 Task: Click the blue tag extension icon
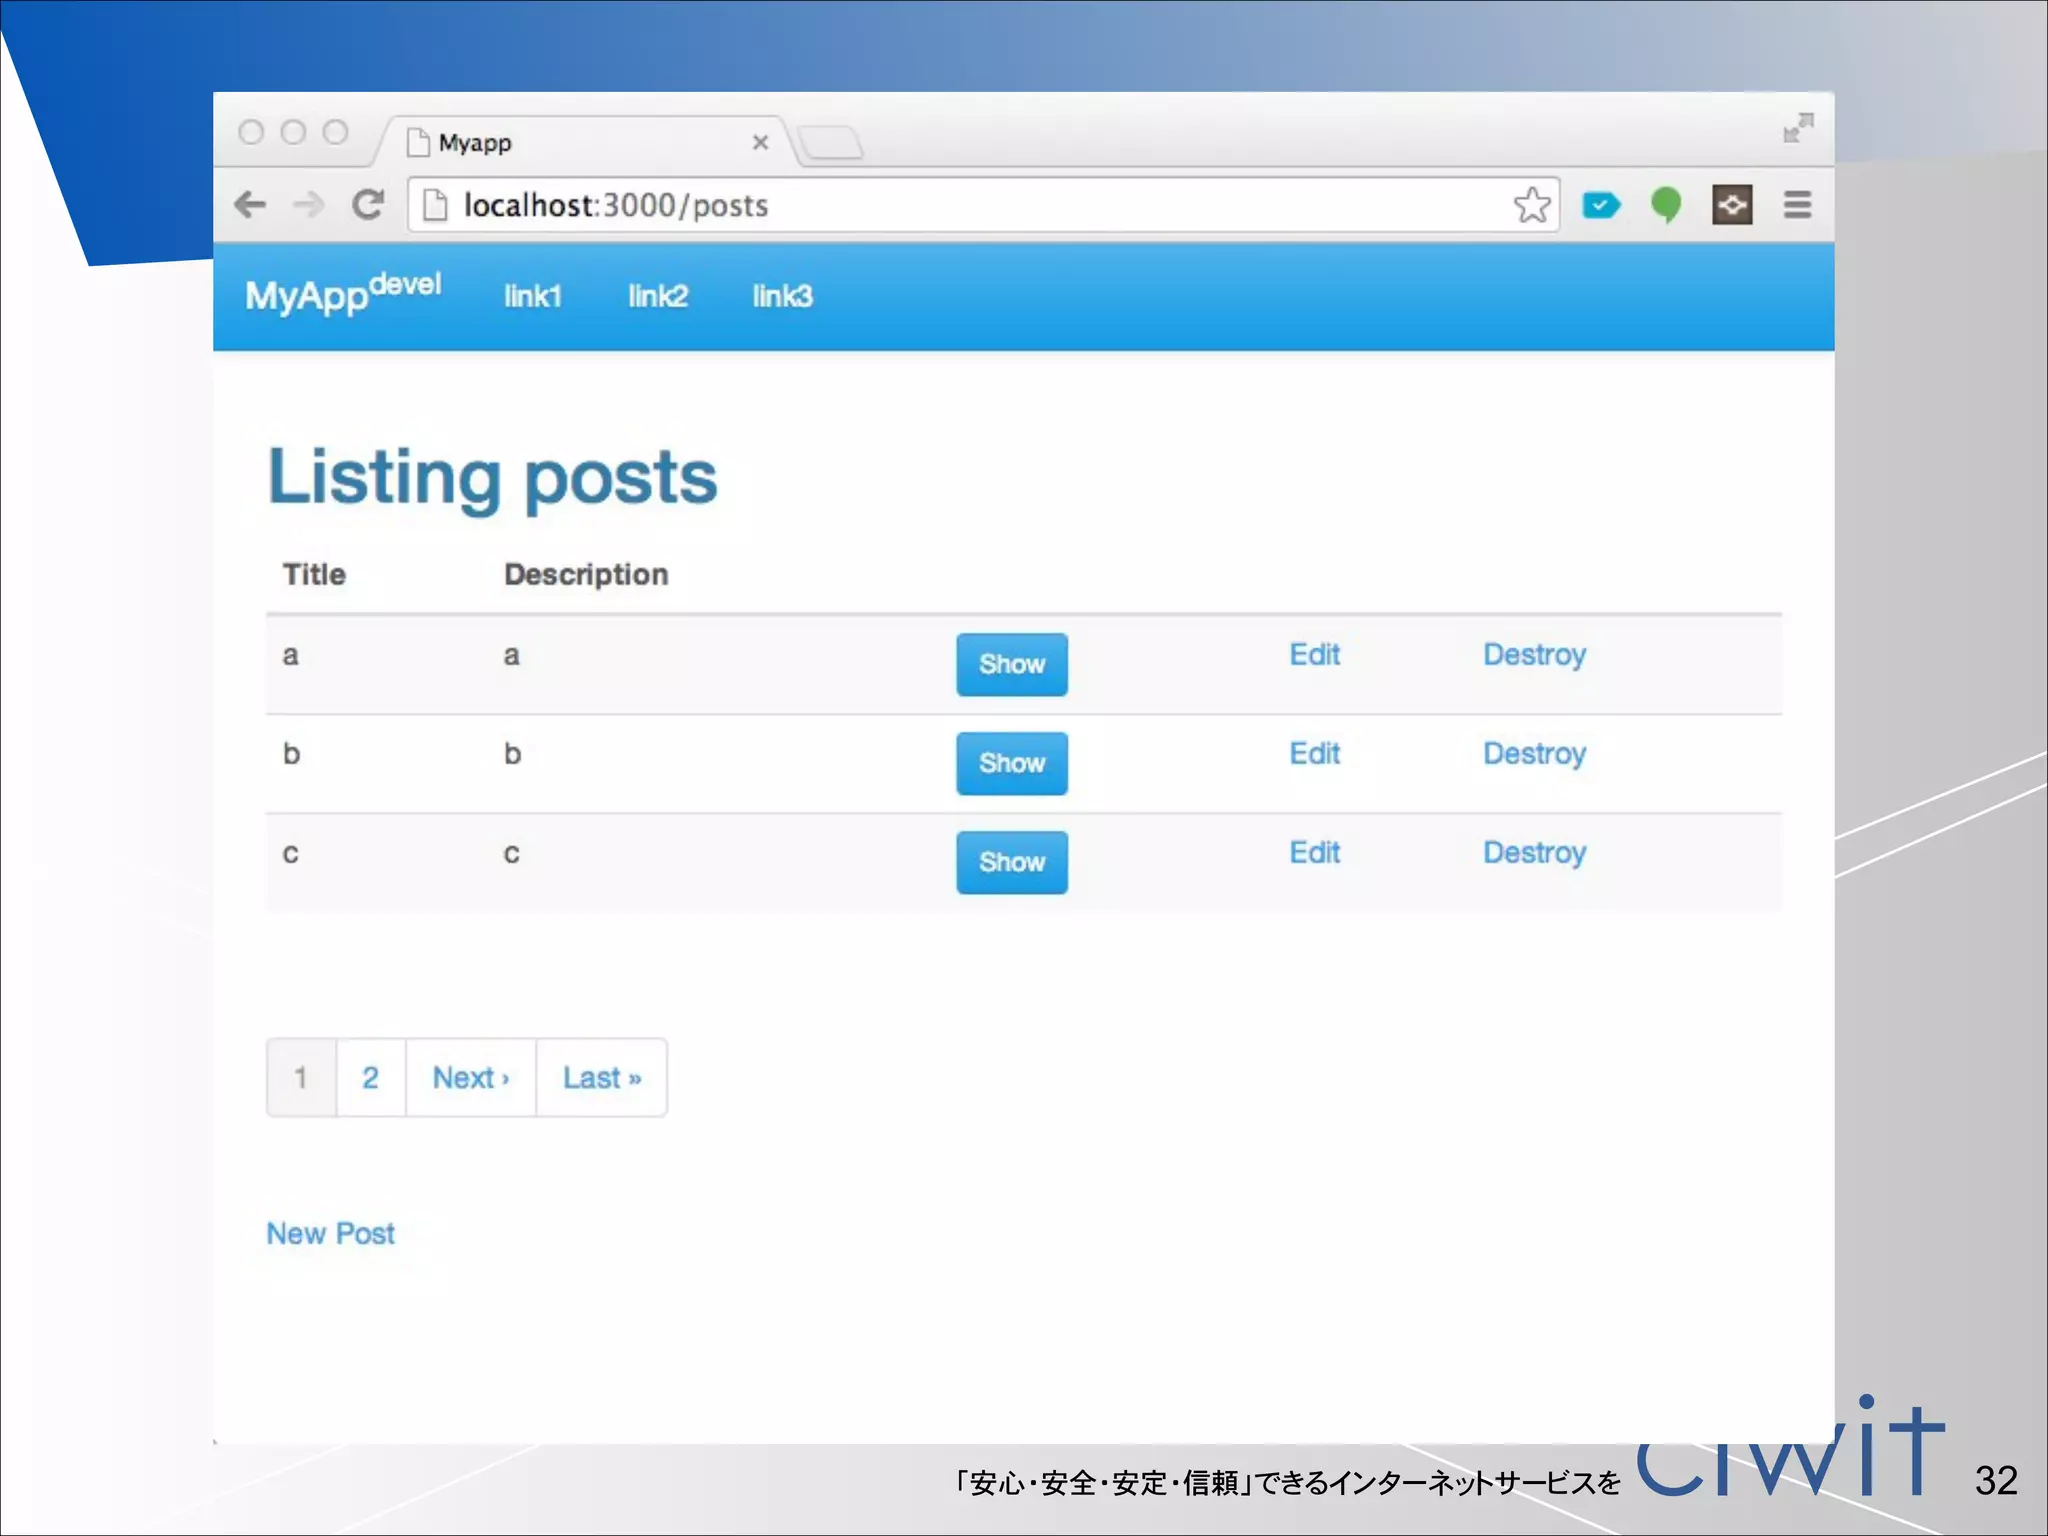pyautogui.click(x=1600, y=205)
